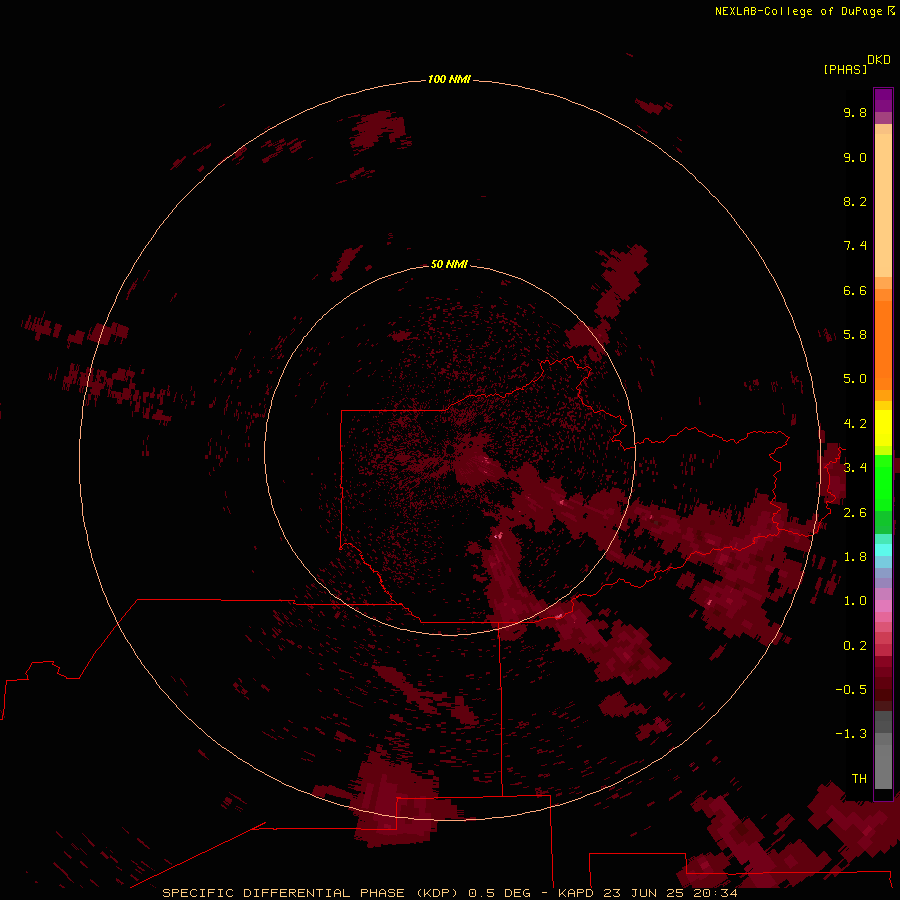Click the 4.2 color scale value
This screenshot has height=900, width=900.
point(855,424)
